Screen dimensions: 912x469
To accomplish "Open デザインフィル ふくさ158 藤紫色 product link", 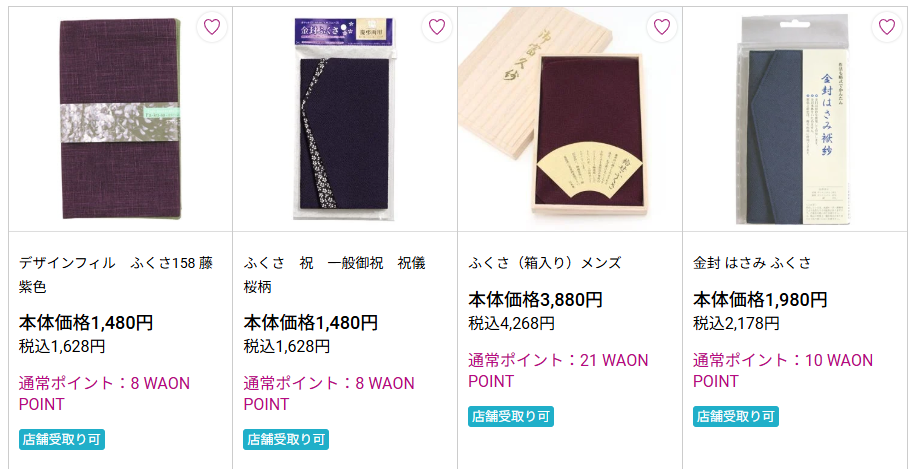I will 116,275.
